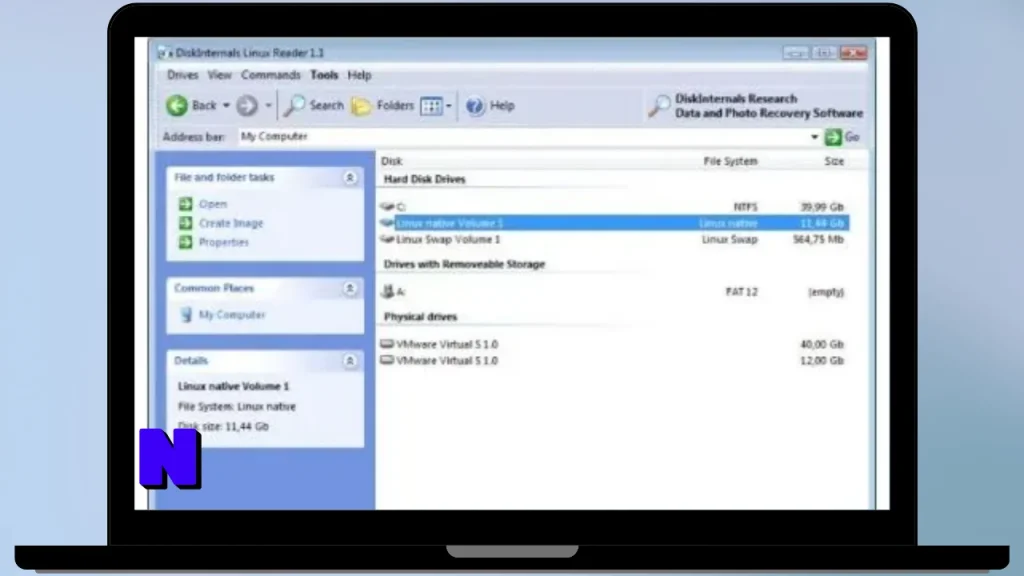
Task: Minimize the Linux Reader window
Action: tap(795, 53)
